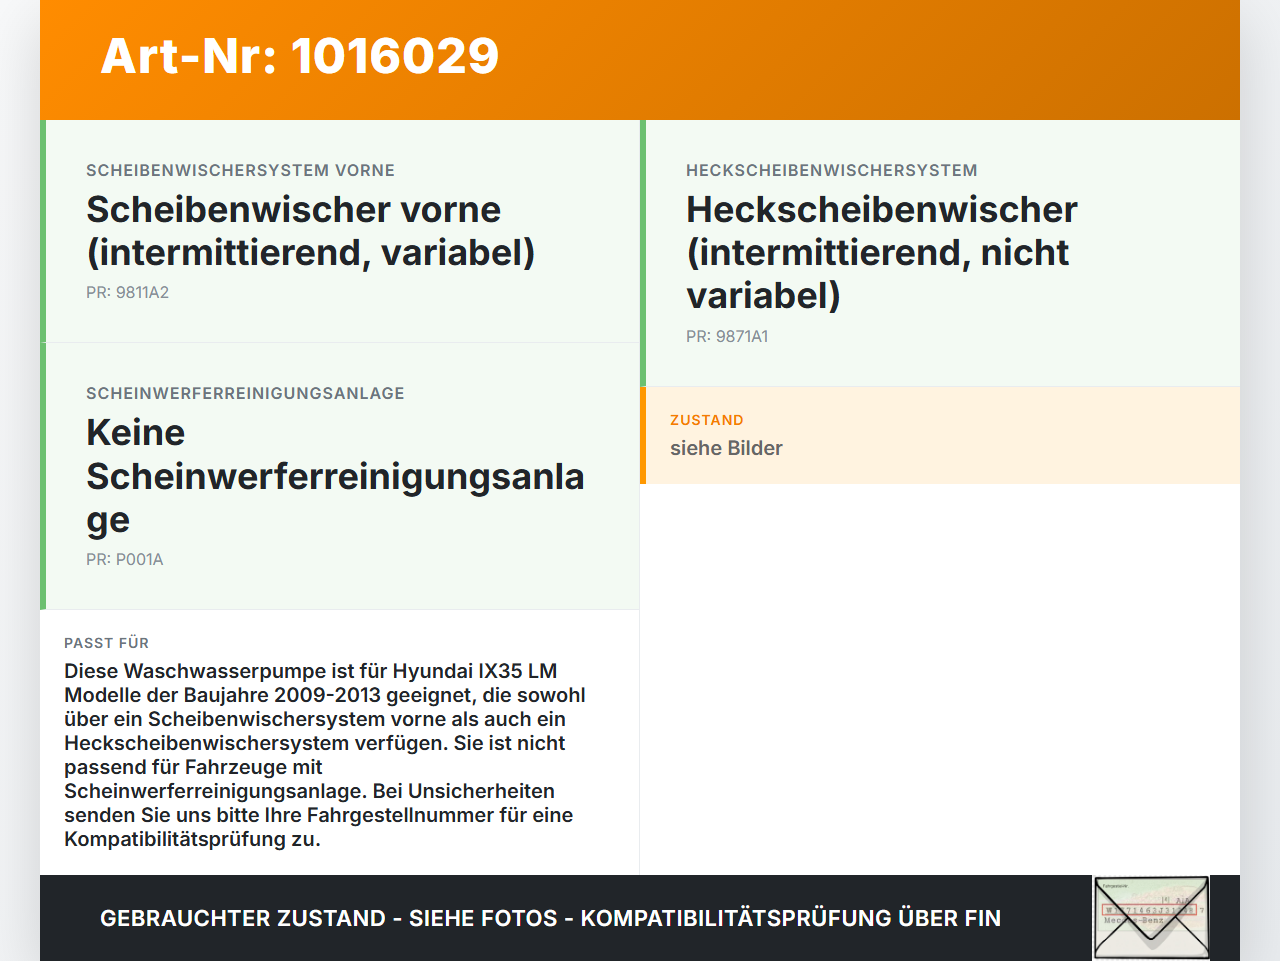
Task: Select PR code P001A
Action: [124, 559]
